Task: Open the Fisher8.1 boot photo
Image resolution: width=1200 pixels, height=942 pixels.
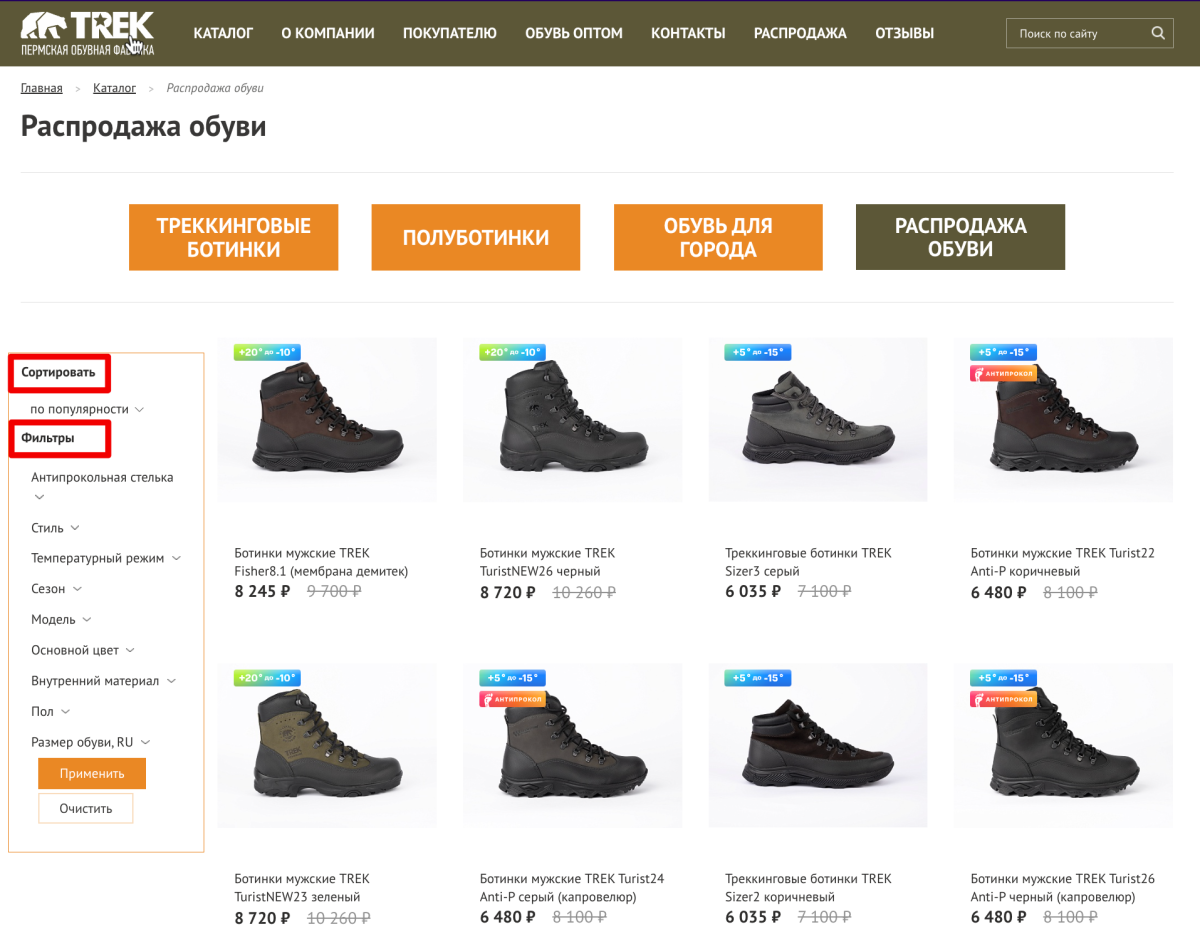Action: point(327,420)
